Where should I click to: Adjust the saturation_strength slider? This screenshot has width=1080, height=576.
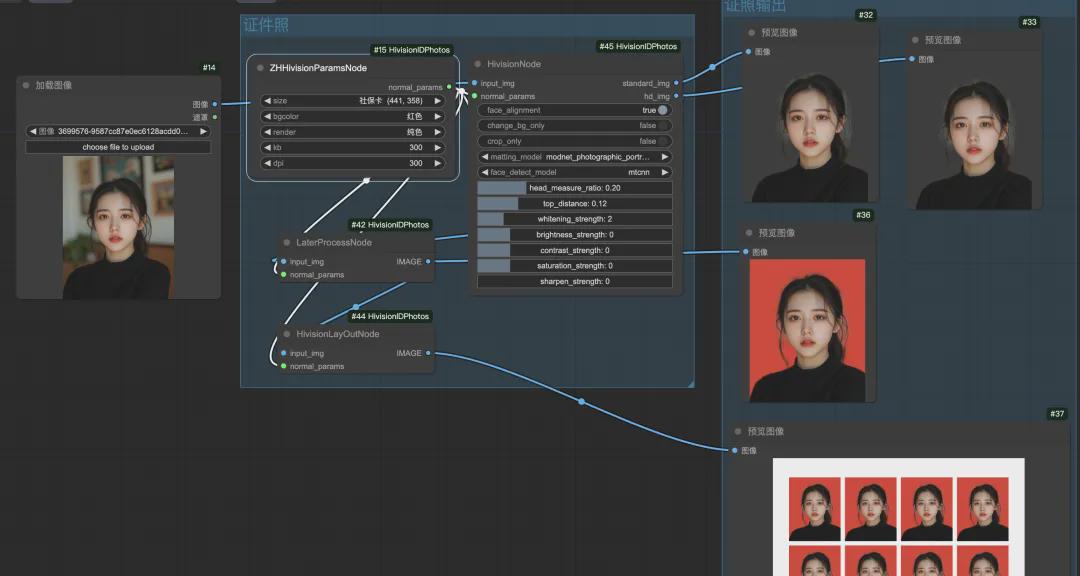click(574, 265)
